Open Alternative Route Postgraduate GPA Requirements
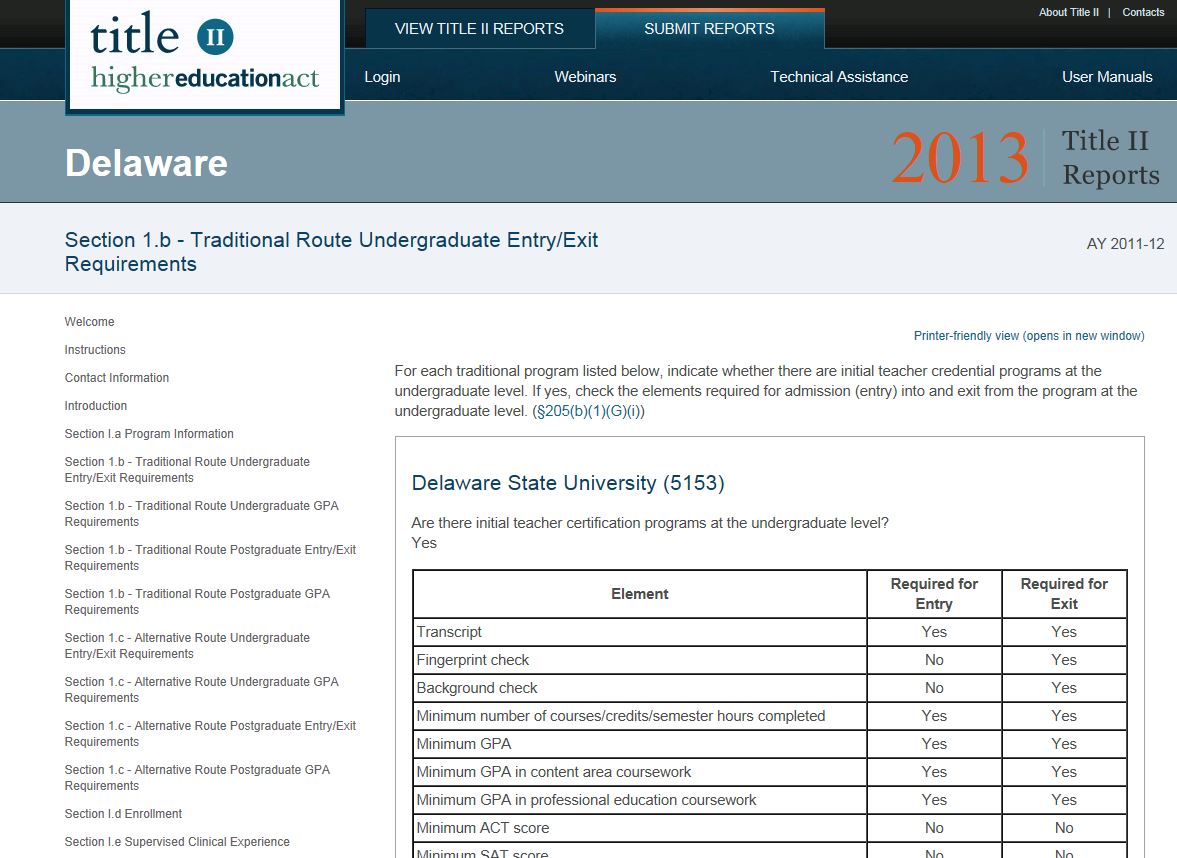 (197, 777)
